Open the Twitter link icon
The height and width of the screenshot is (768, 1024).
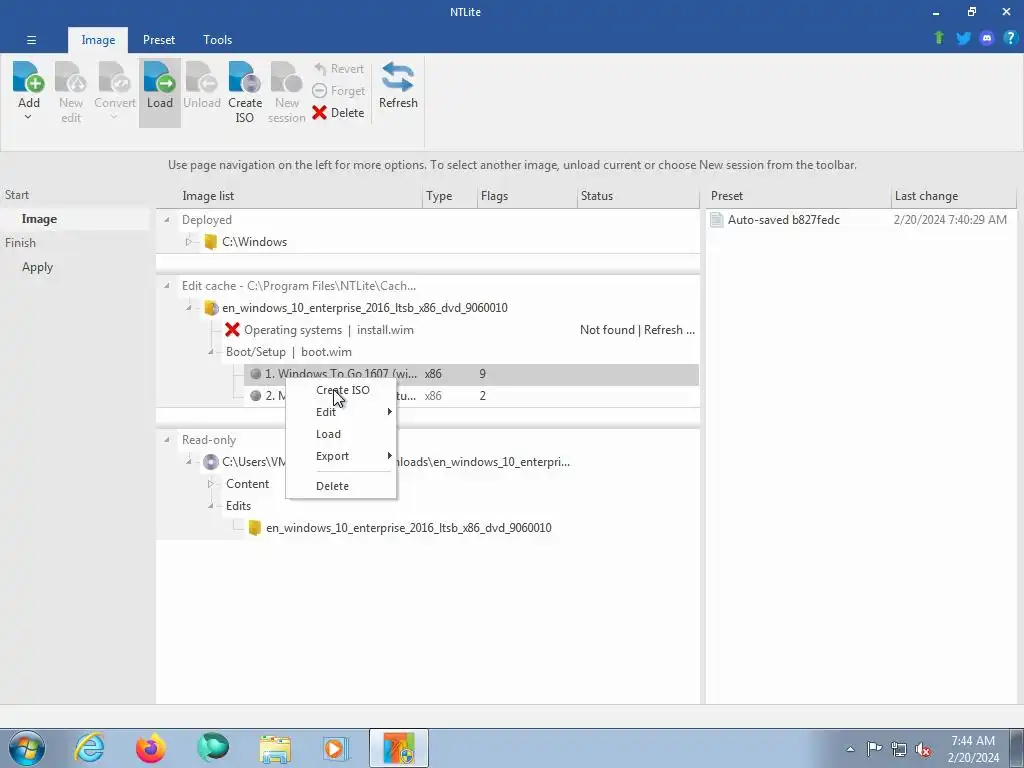point(963,38)
